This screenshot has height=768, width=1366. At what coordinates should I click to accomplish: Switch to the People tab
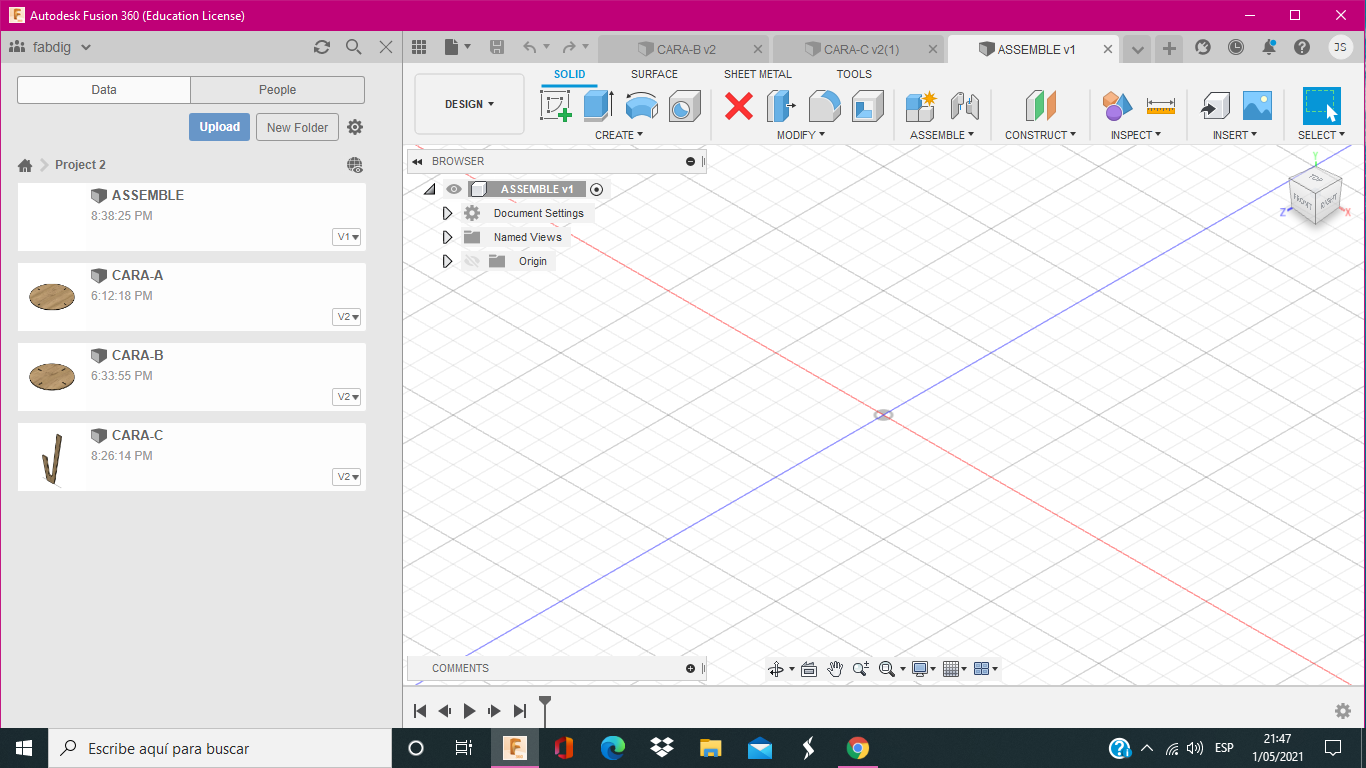[x=277, y=90]
